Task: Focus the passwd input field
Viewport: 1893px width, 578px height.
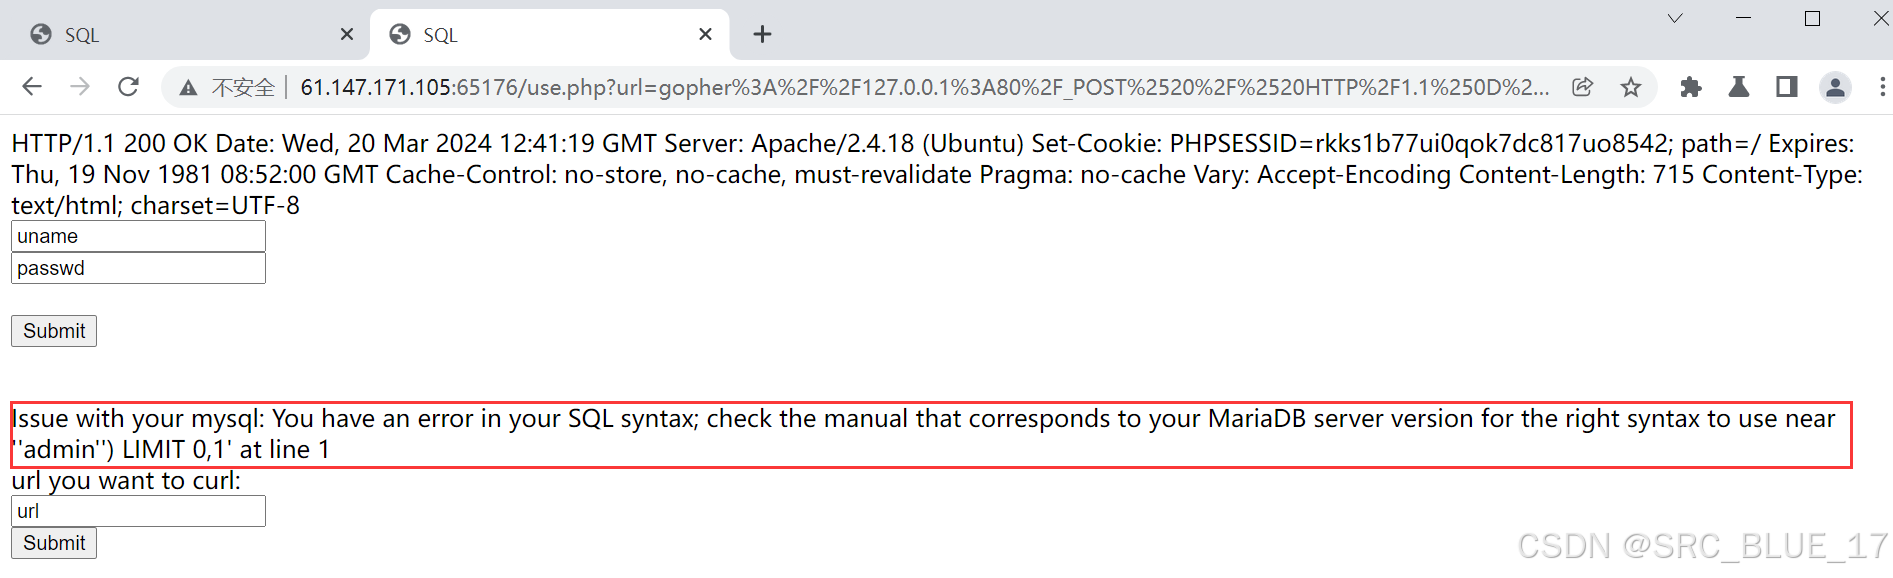Action: (x=138, y=268)
